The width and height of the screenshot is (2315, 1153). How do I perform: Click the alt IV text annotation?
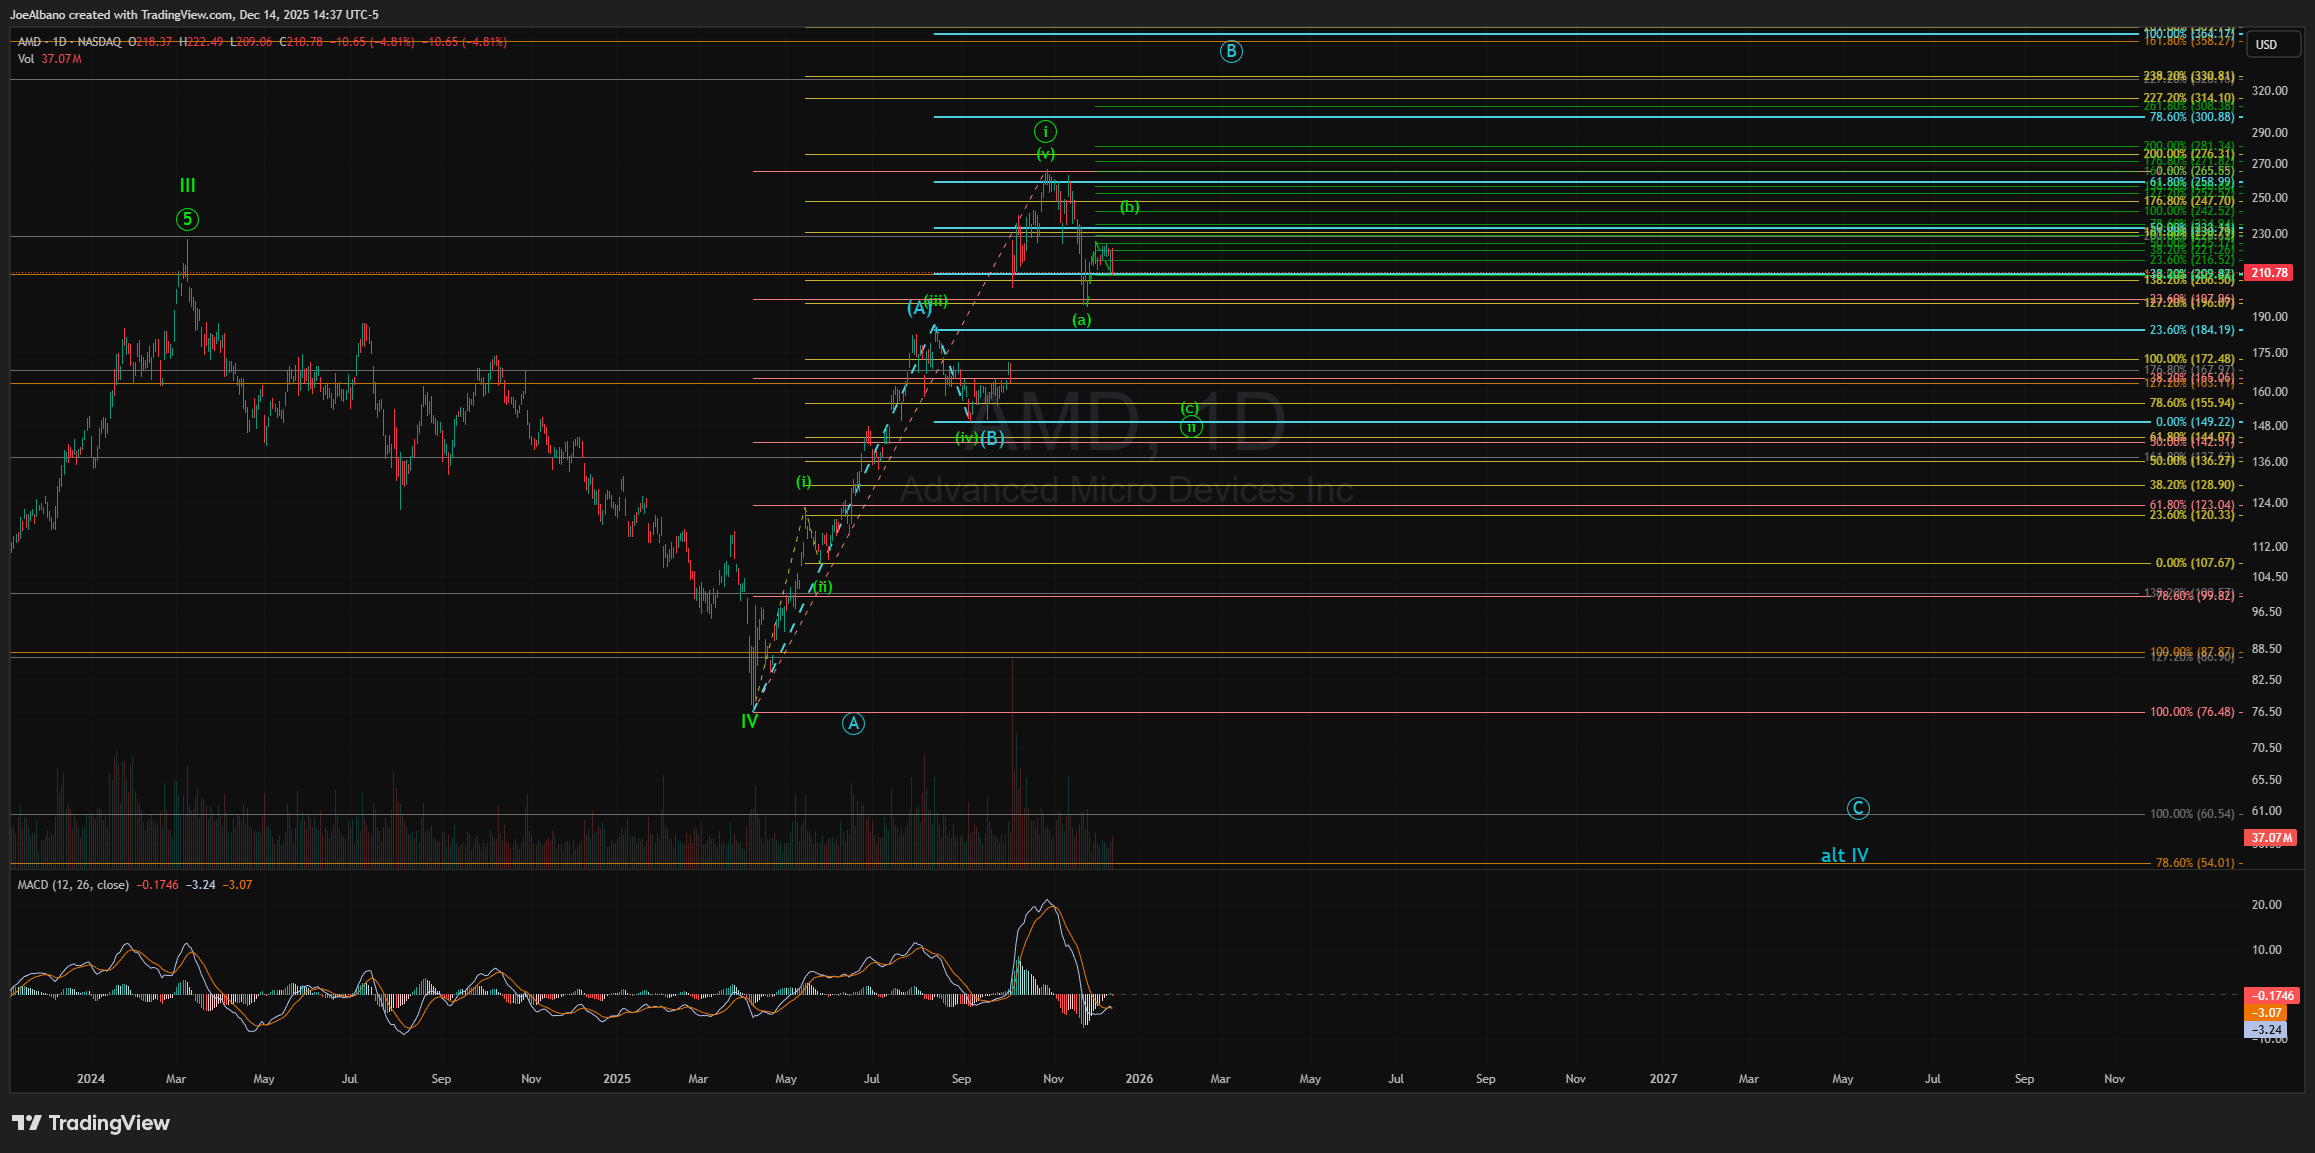1844,855
